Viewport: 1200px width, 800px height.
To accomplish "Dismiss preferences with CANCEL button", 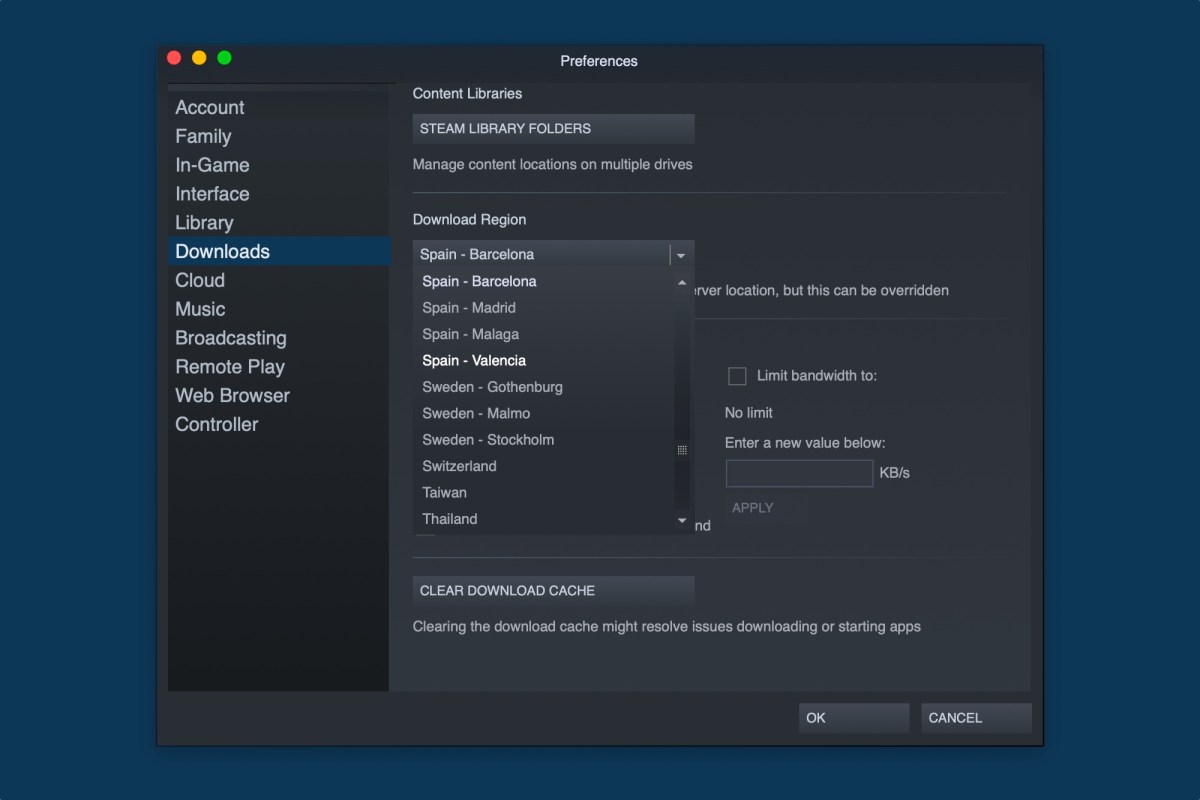I will [976, 718].
